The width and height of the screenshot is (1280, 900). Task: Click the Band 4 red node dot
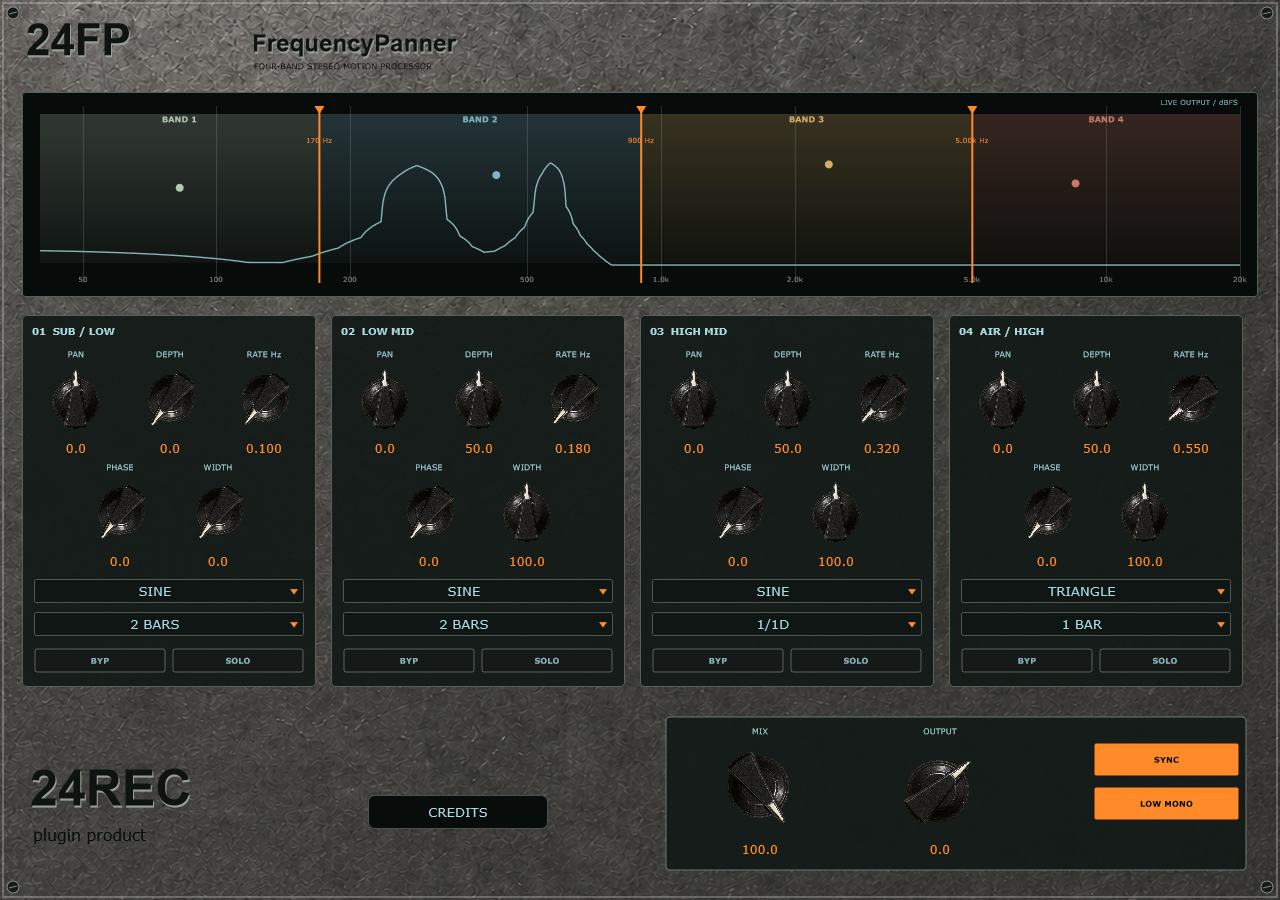(1076, 183)
